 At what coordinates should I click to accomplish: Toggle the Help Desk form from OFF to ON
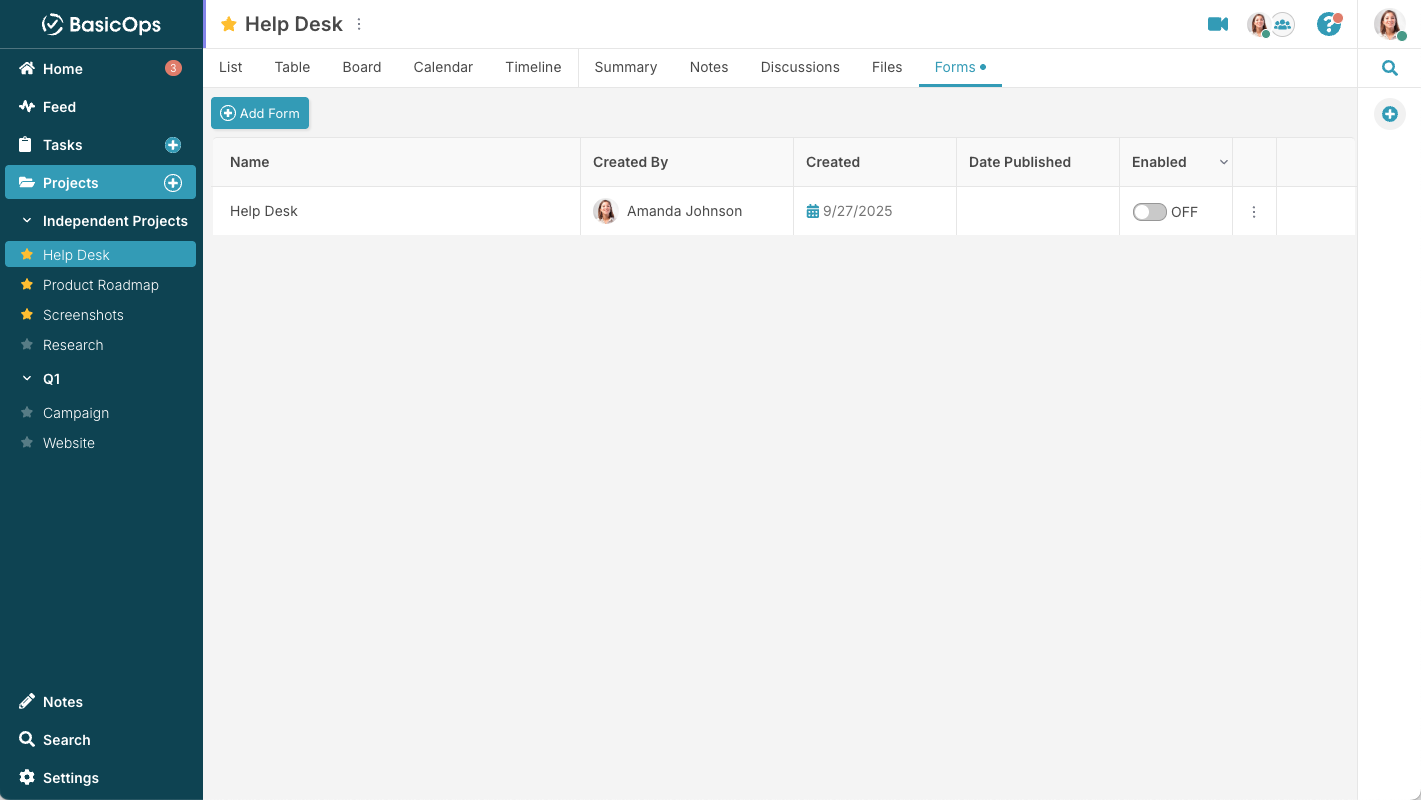coord(1147,211)
